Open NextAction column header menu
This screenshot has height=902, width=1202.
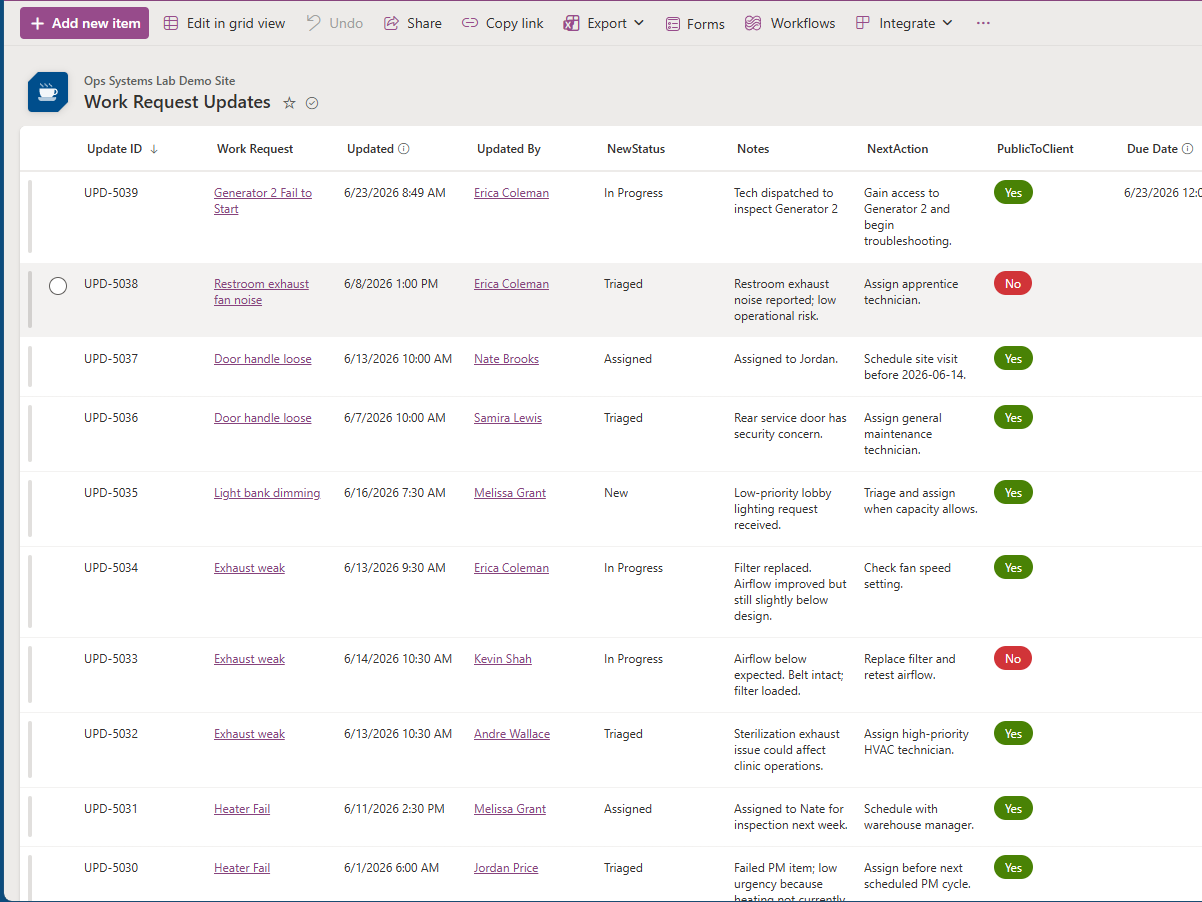pos(897,149)
